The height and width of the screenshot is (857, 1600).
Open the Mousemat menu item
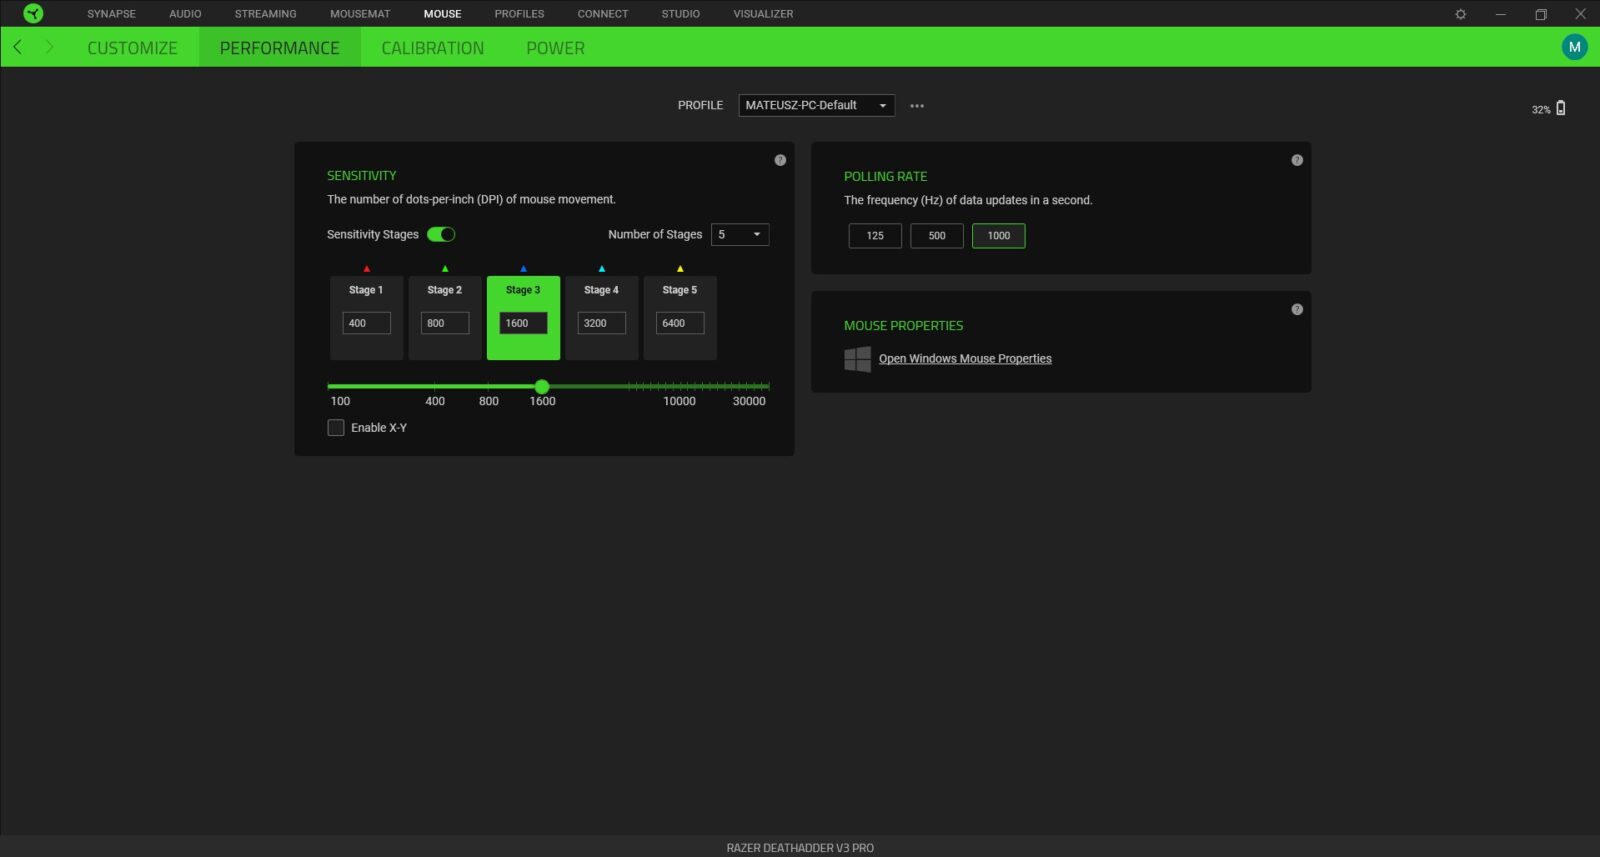pyautogui.click(x=360, y=14)
